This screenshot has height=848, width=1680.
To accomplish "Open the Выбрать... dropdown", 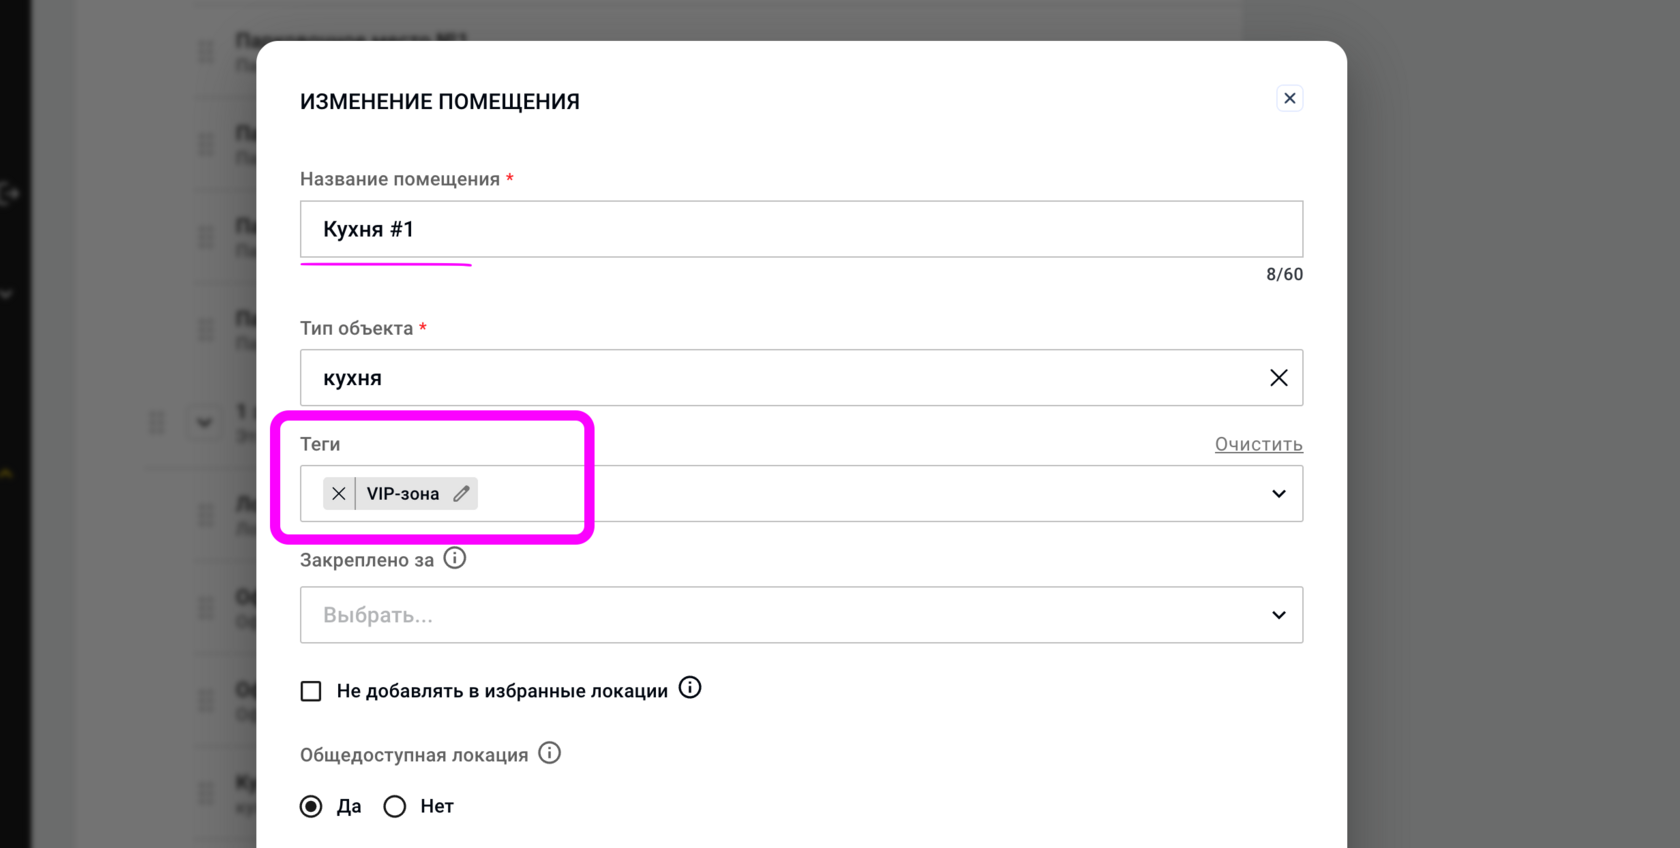I will (x=800, y=615).
